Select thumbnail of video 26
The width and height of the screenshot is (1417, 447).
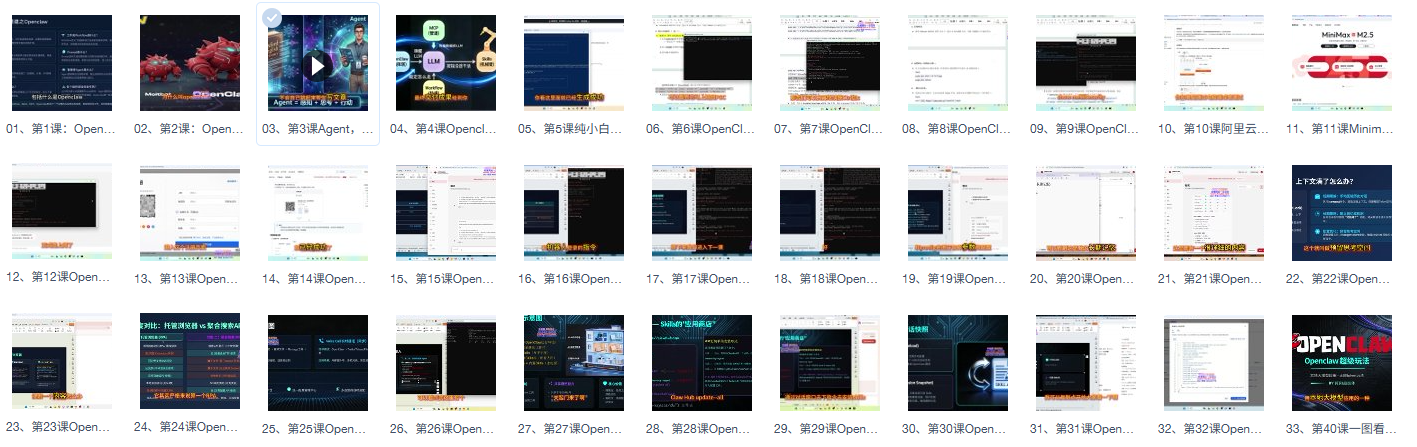tap(446, 362)
